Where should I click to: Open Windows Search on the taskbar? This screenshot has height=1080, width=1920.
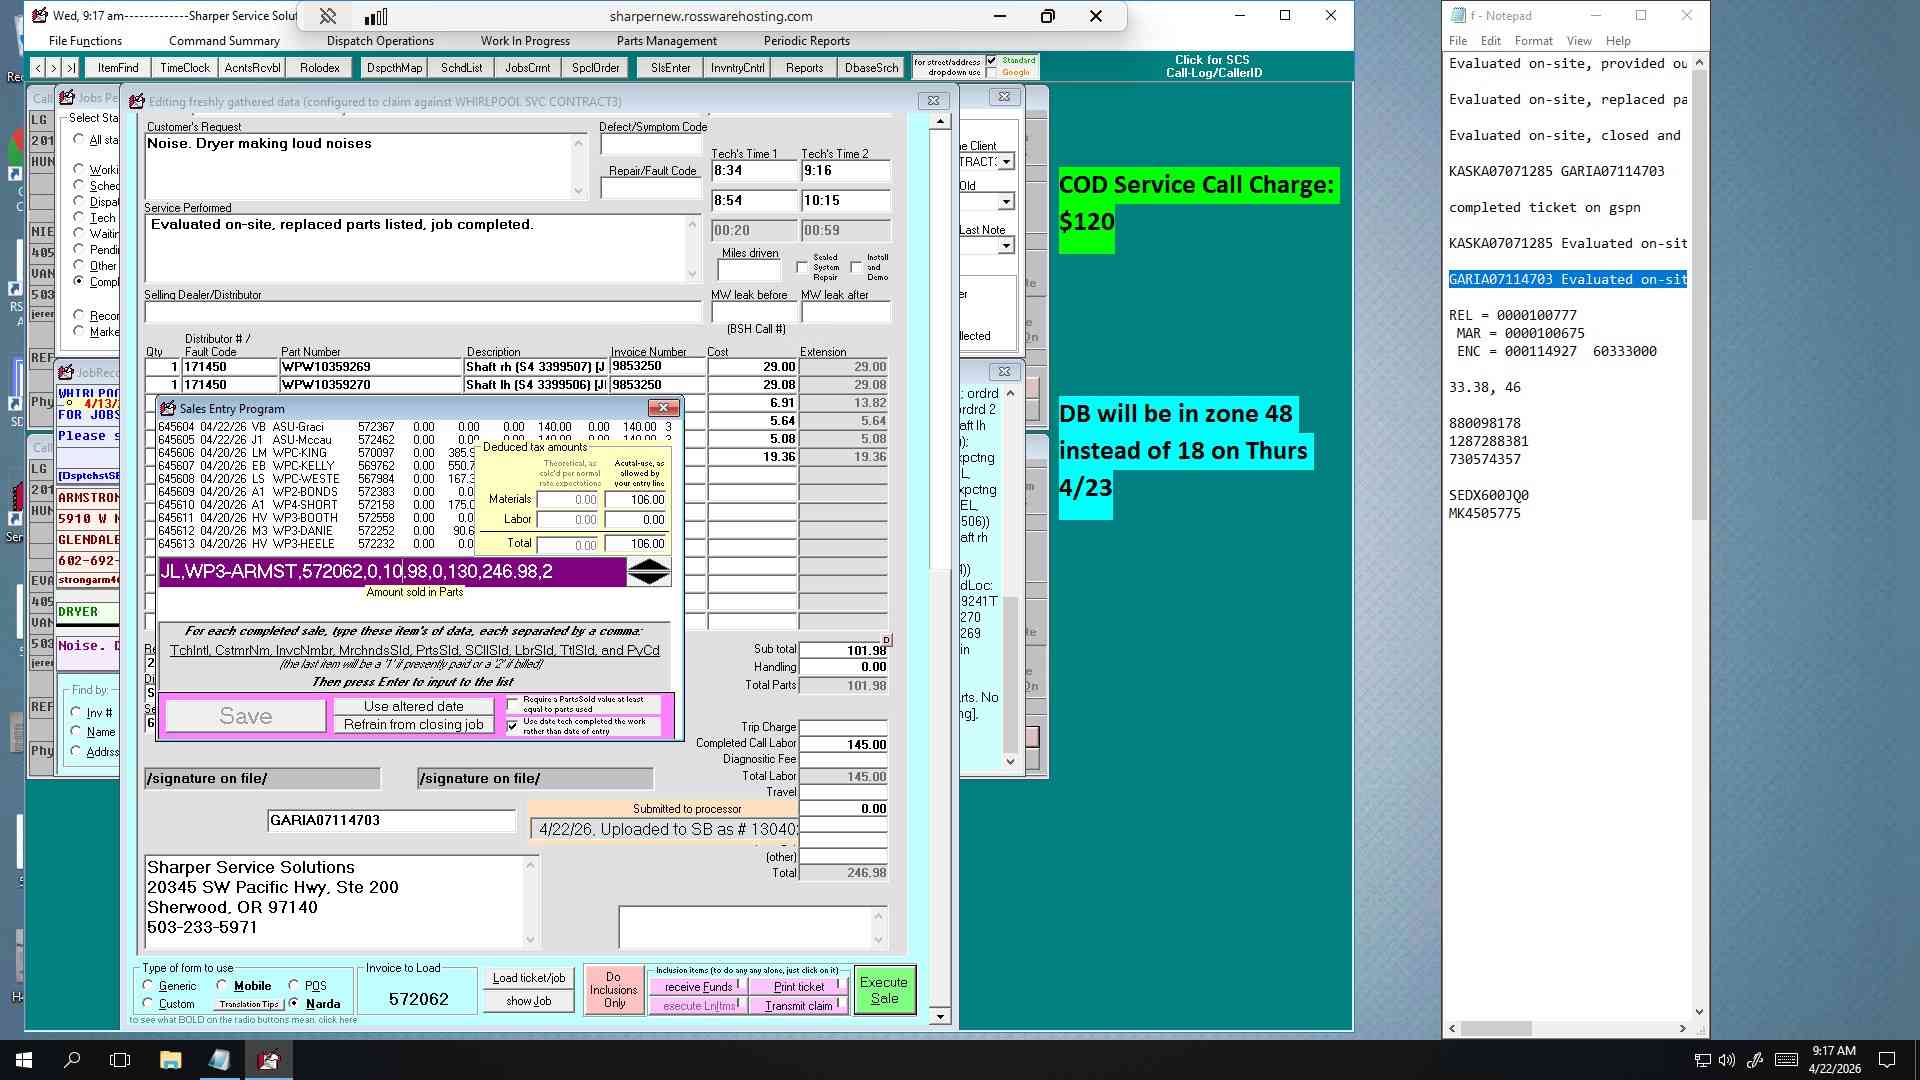[x=72, y=1060]
